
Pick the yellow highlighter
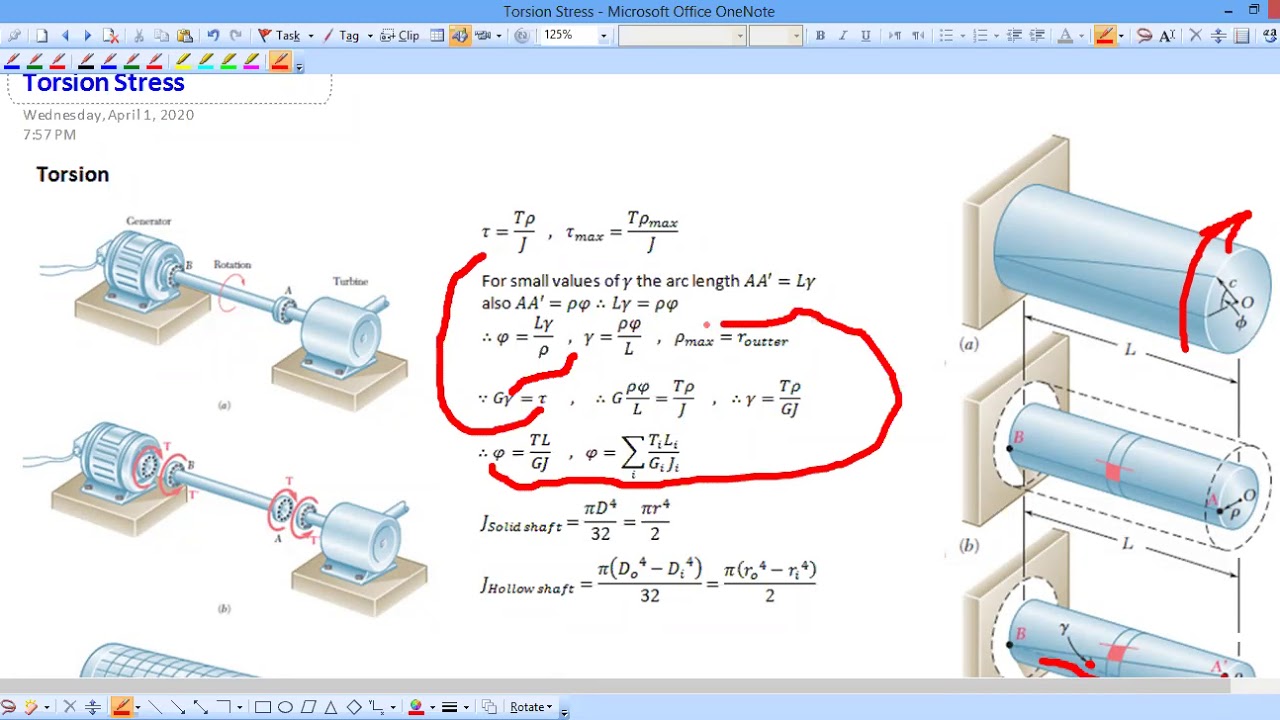(x=183, y=61)
